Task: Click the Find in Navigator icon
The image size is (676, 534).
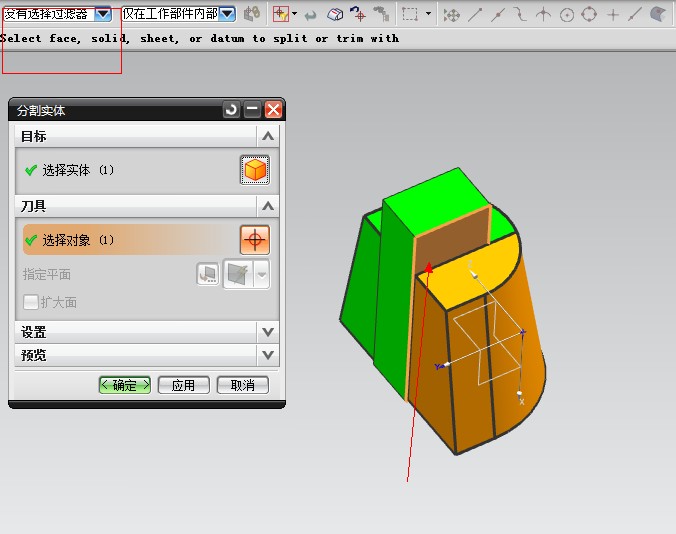Action: [381, 14]
